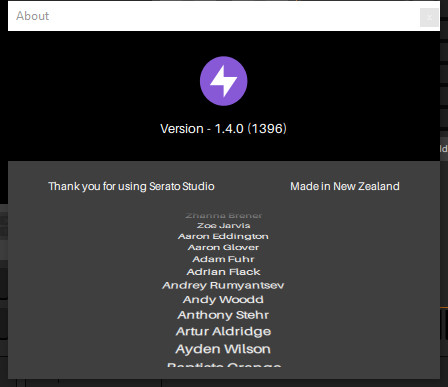Click the name Anthony Stehr

(x=223, y=315)
